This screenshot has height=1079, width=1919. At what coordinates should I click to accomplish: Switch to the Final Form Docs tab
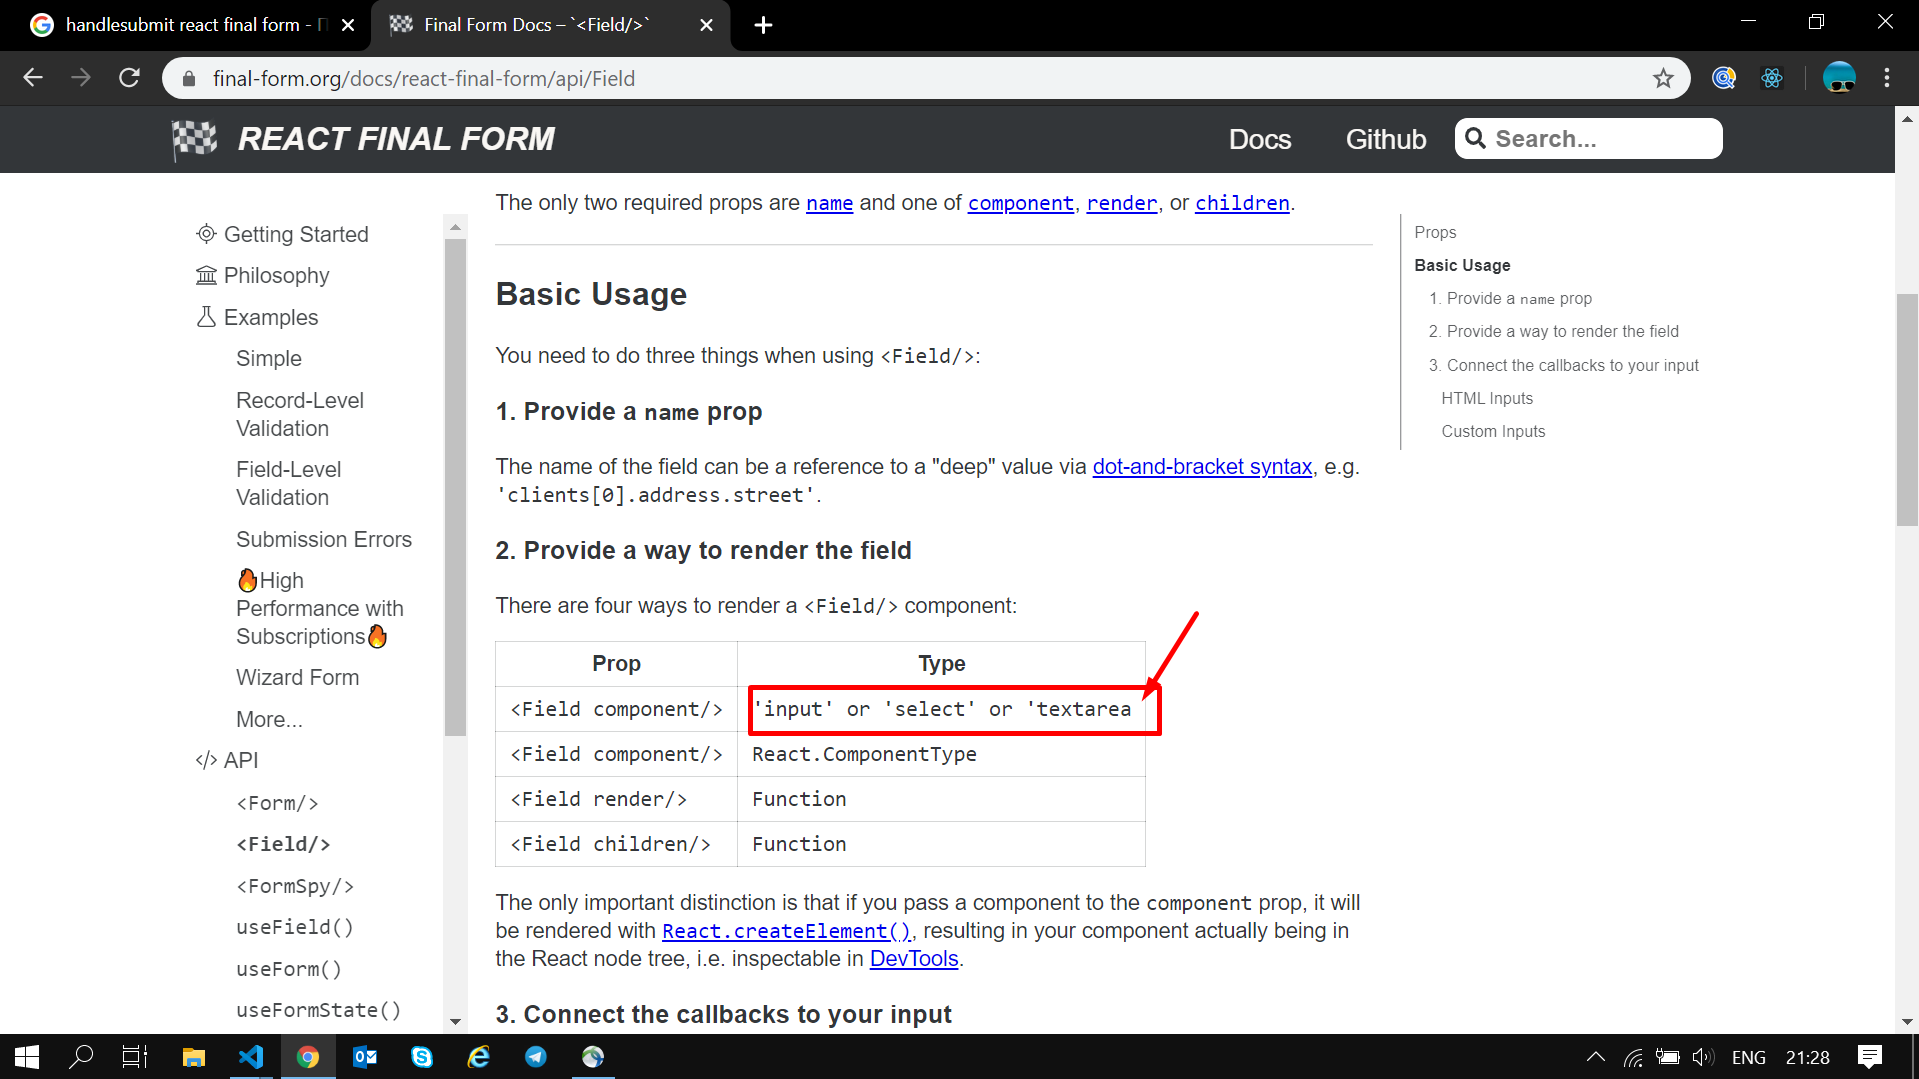click(x=550, y=25)
